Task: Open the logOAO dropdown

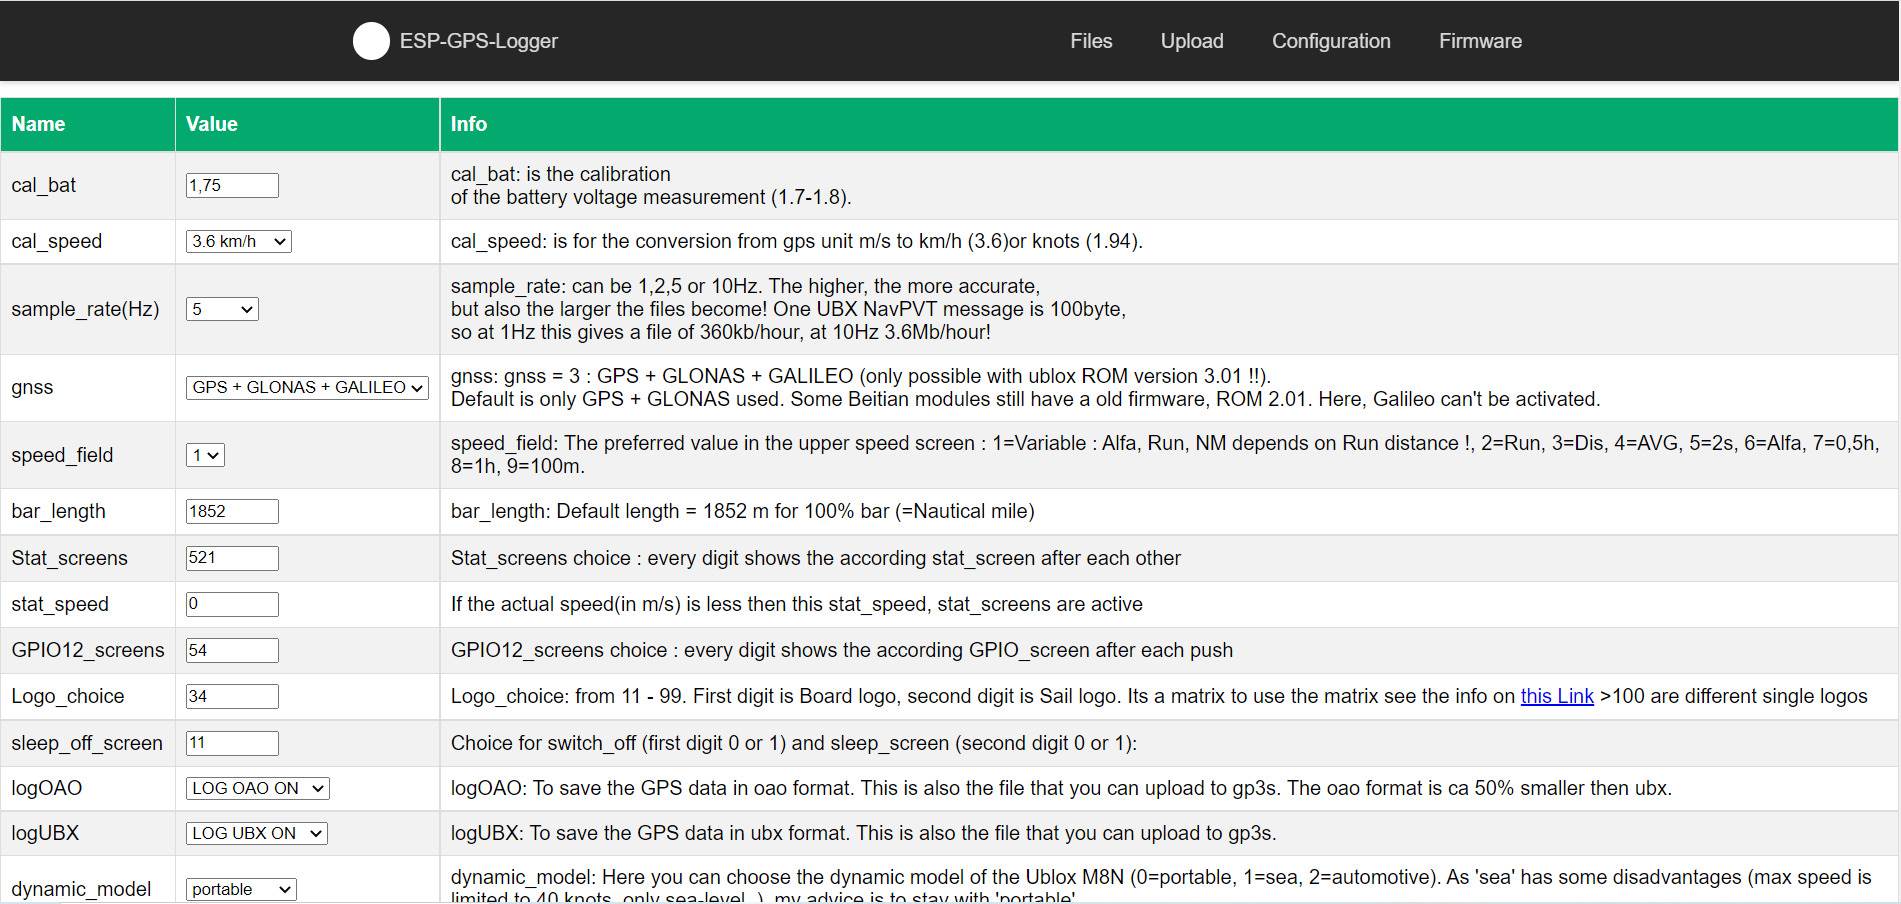Action: pos(256,788)
